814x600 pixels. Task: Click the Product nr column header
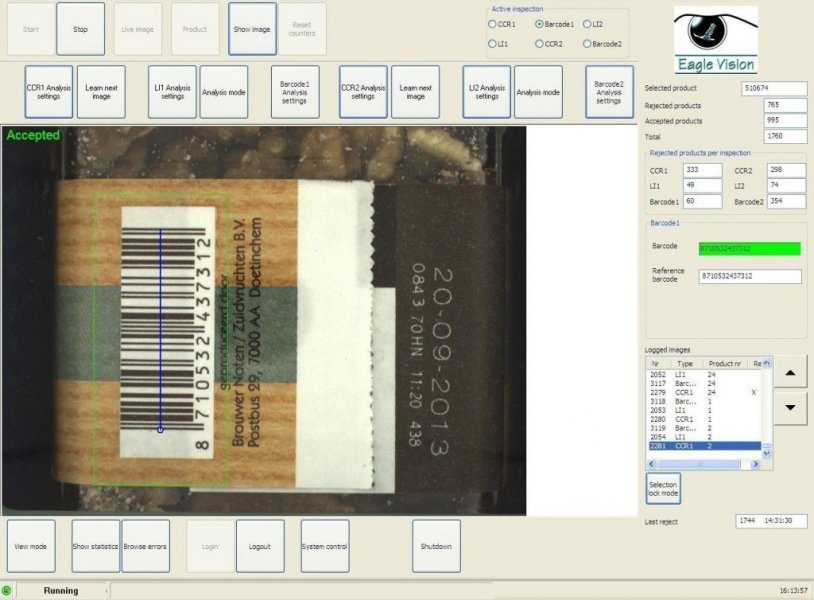[x=725, y=363]
